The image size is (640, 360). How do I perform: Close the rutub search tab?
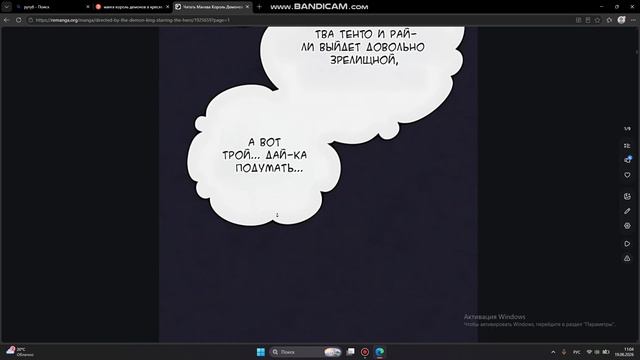coord(88,7)
